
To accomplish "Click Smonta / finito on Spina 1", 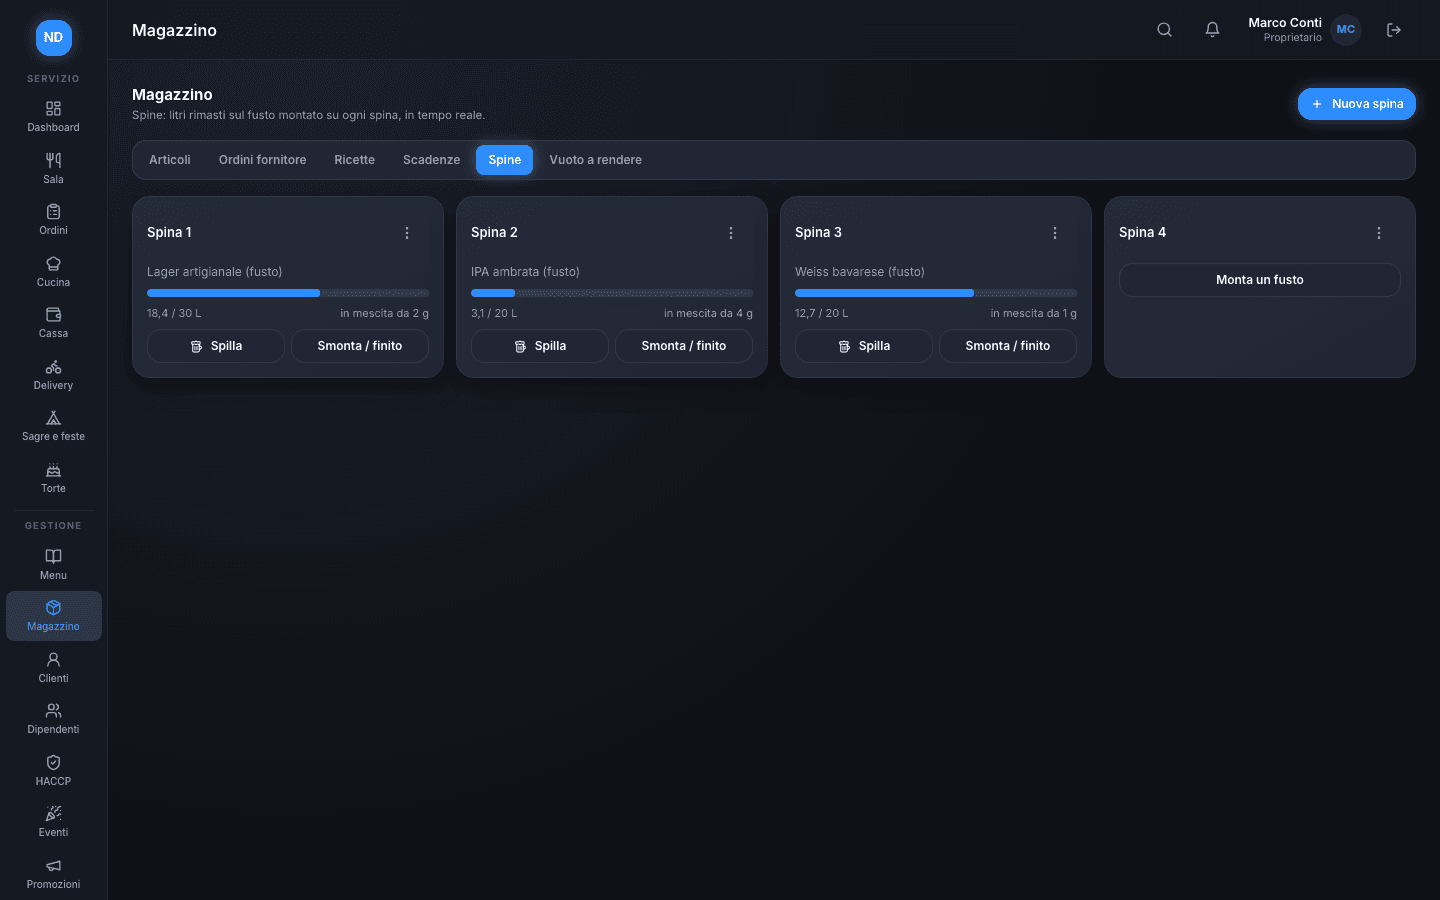I will [x=360, y=346].
